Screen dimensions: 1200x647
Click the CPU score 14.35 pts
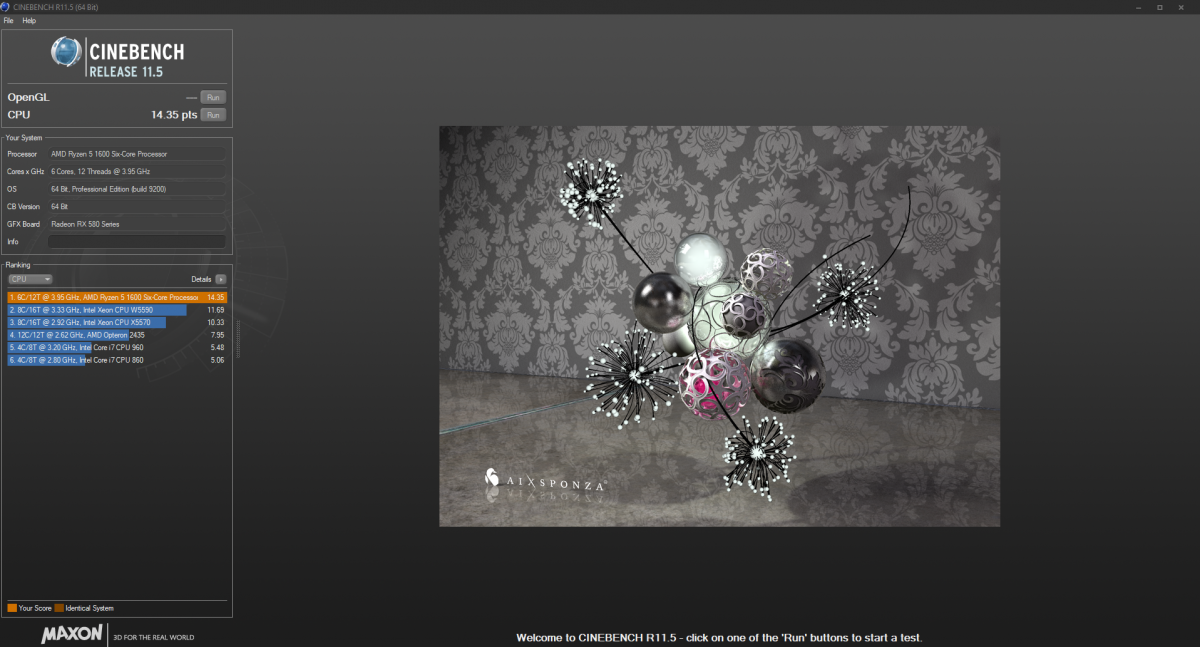click(x=174, y=115)
